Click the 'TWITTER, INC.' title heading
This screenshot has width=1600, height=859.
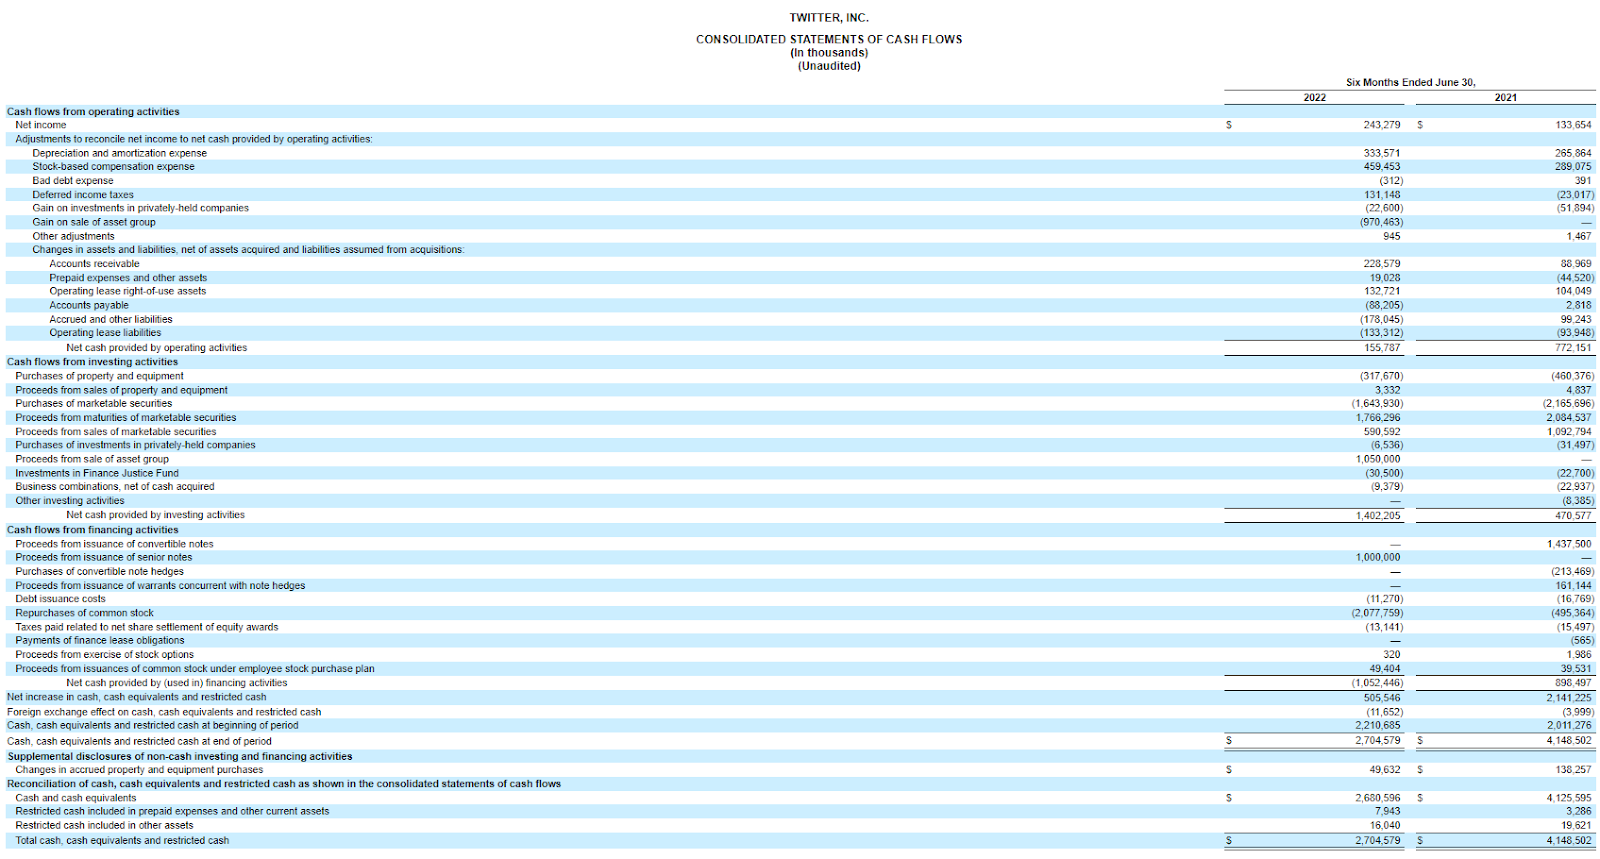829,18
